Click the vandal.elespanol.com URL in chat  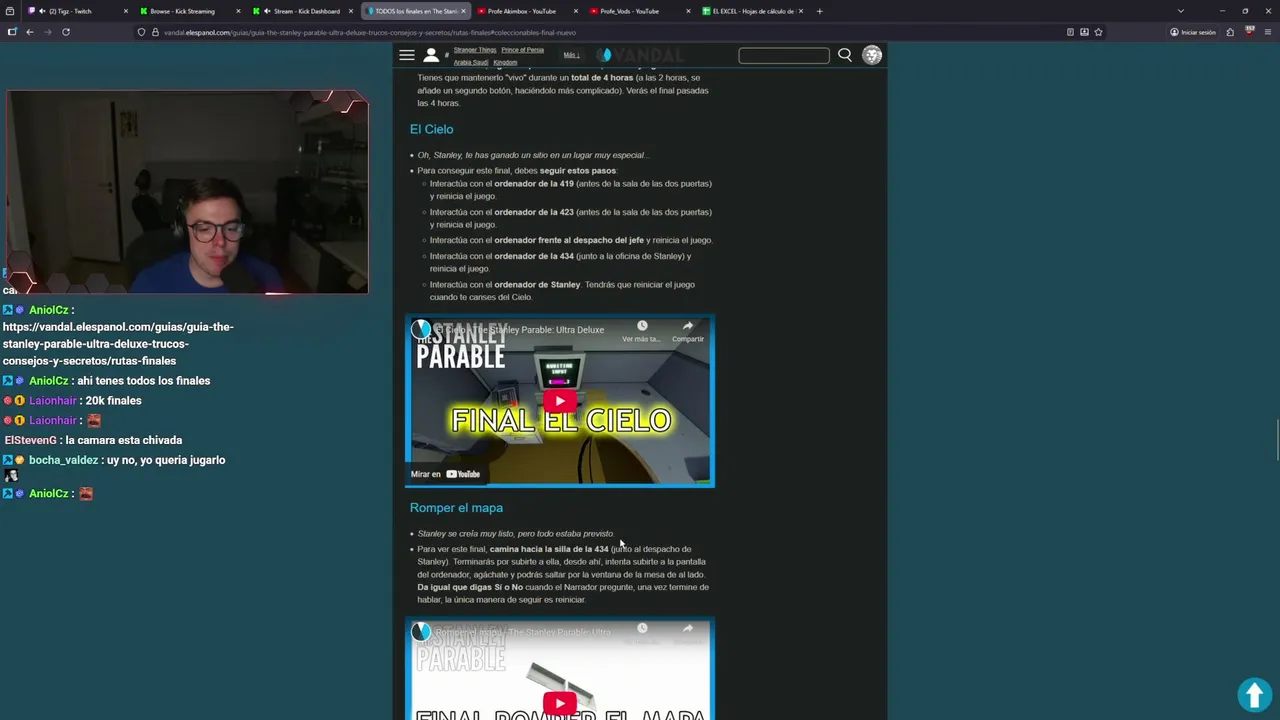118,343
